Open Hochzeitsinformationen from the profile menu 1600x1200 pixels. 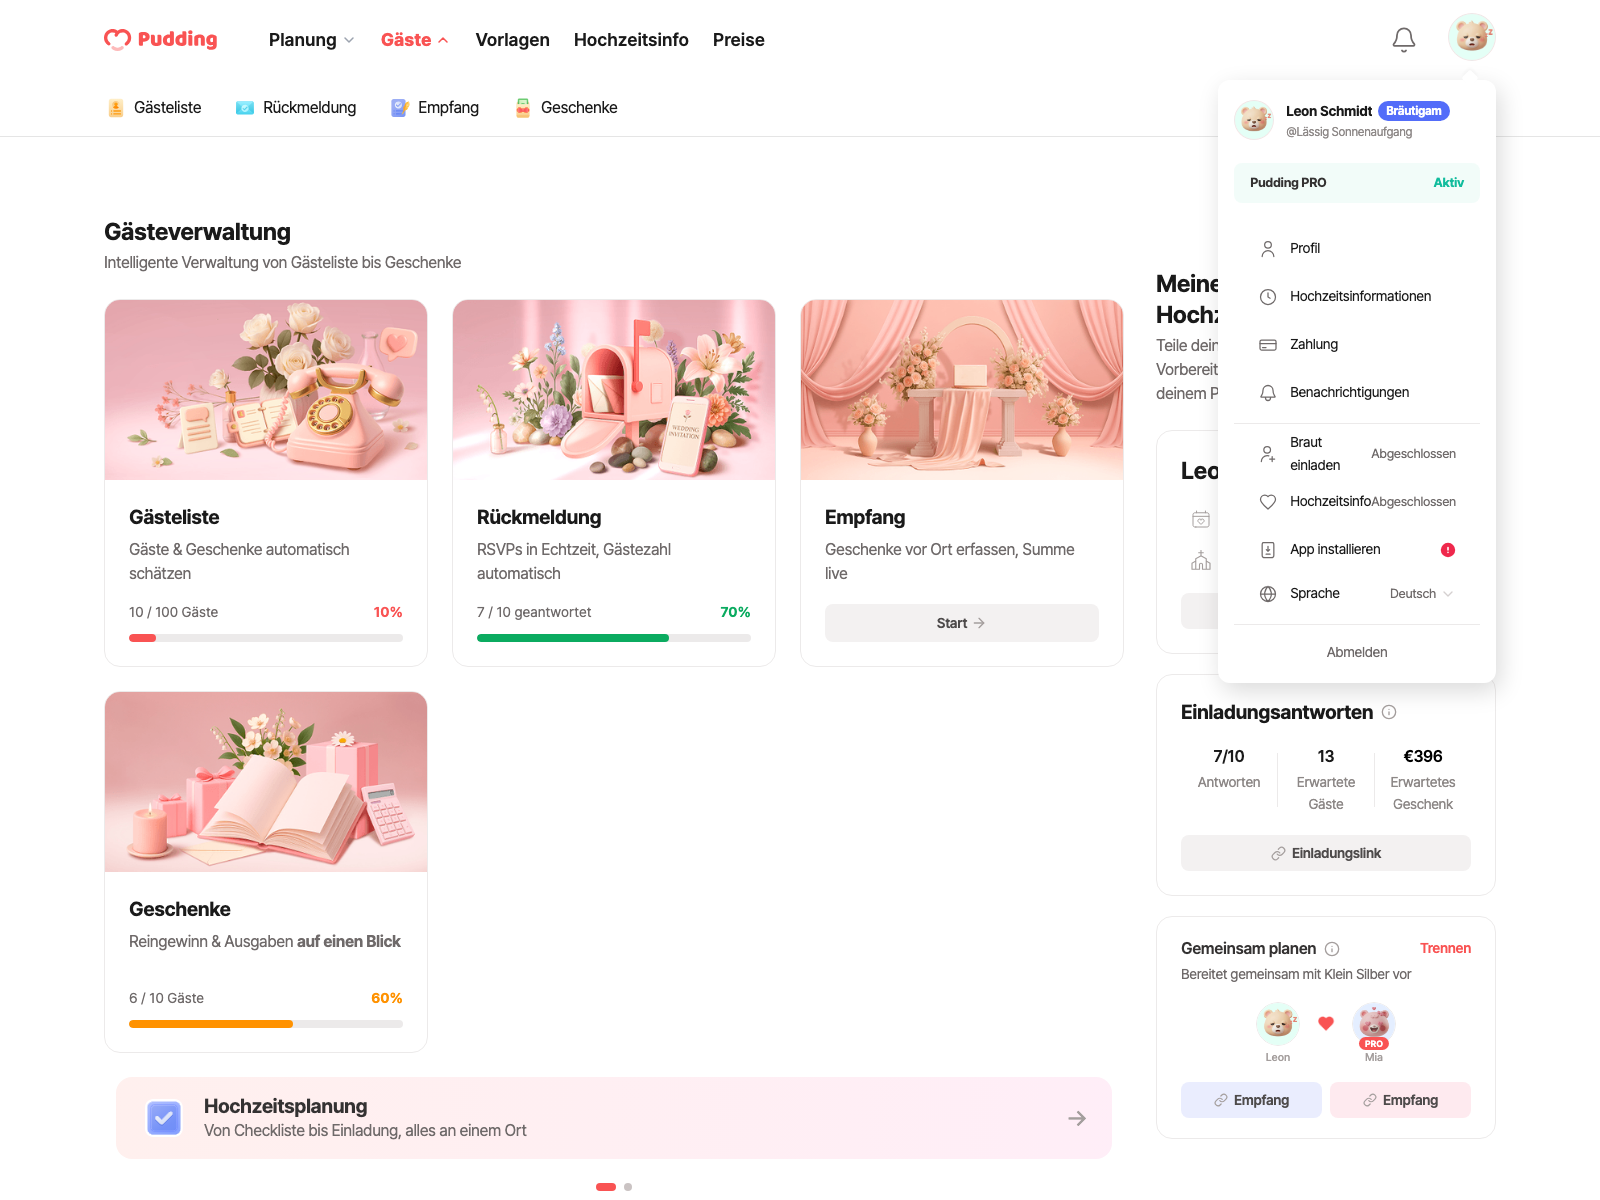pyautogui.click(x=1357, y=296)
